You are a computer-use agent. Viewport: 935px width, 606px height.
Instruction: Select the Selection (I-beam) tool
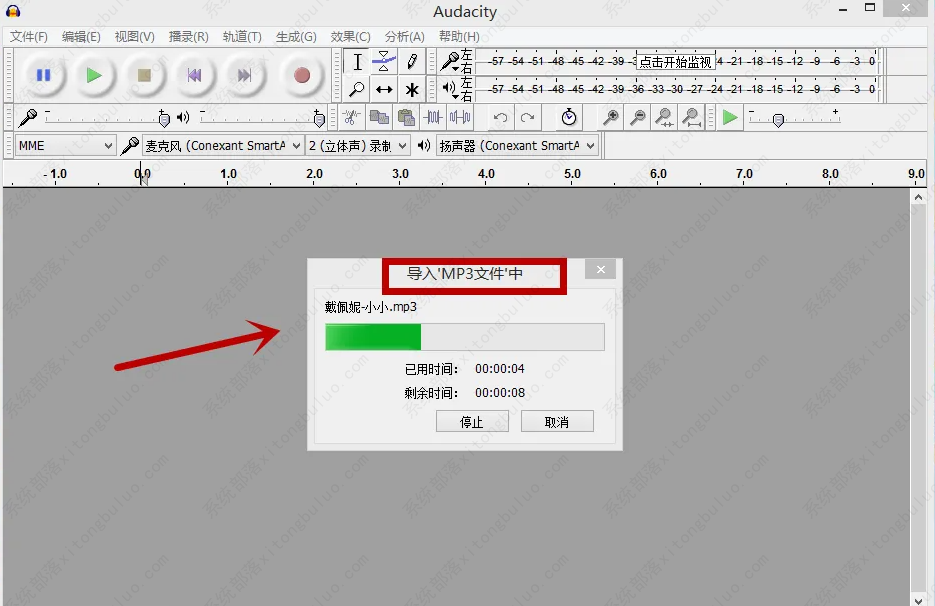click(x=357, y=61)
